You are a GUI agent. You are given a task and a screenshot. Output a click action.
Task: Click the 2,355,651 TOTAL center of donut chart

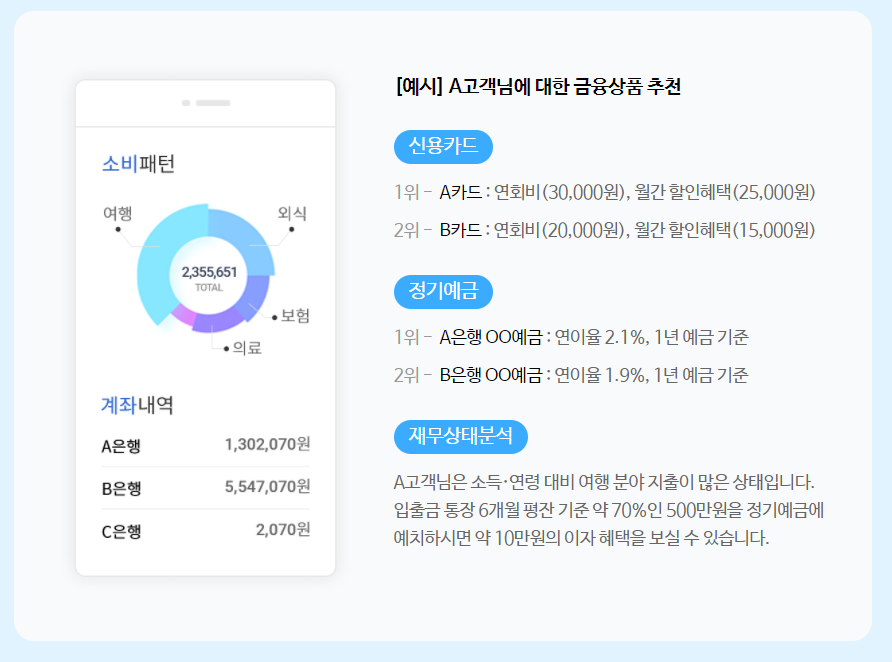209,278
